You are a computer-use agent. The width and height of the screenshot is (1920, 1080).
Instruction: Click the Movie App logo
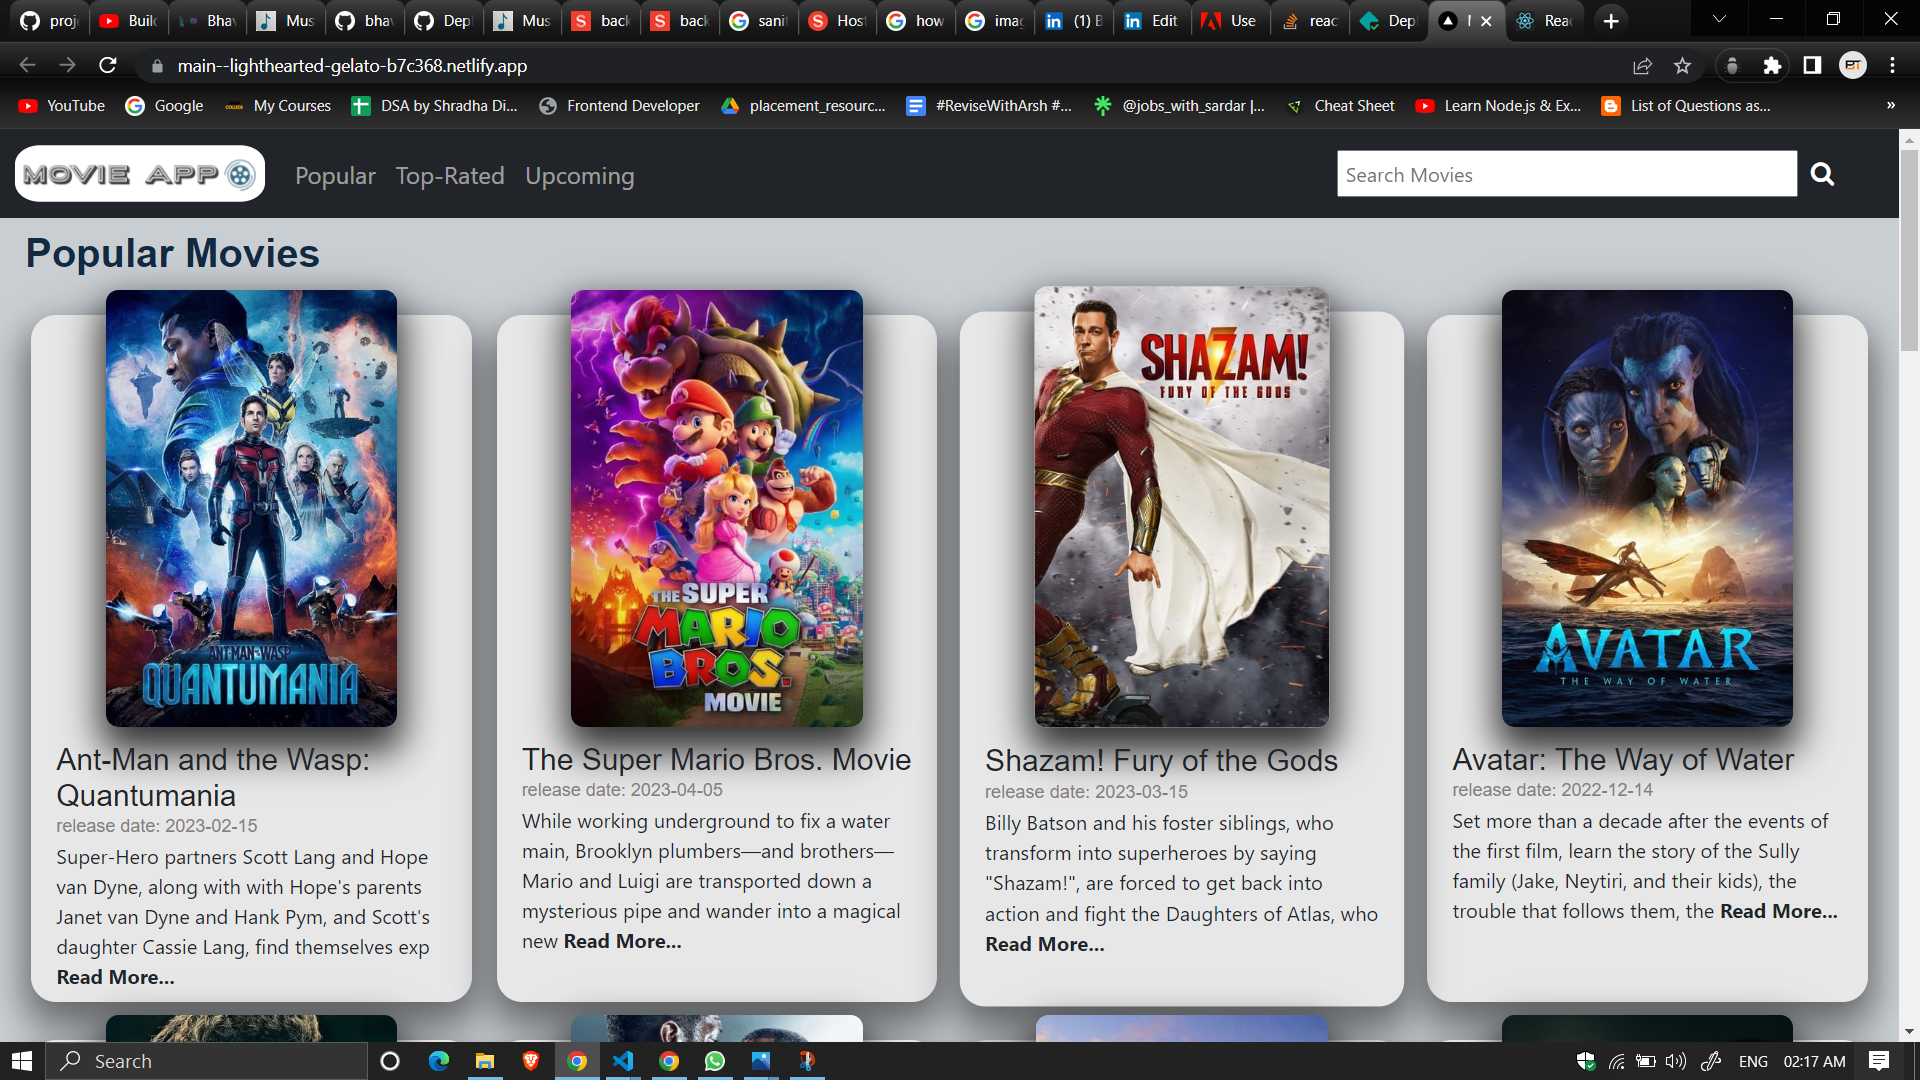140,175
